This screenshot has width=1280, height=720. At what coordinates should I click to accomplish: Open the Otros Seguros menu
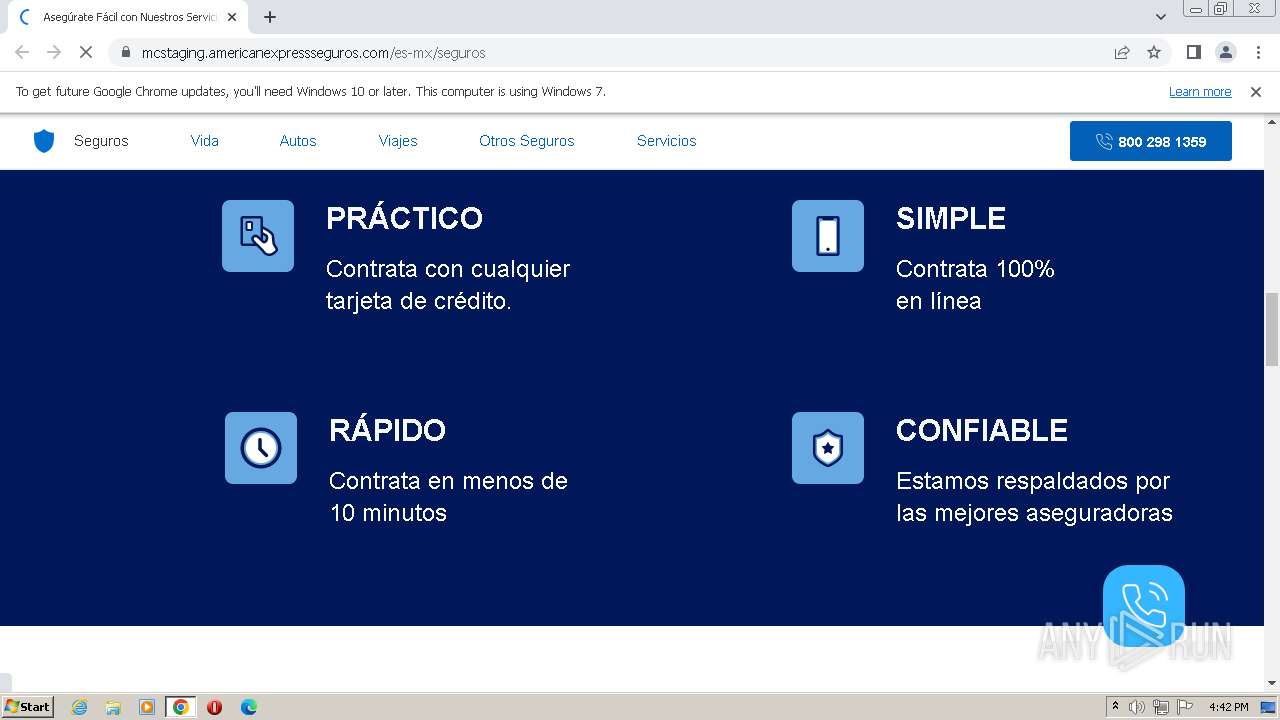tap(527, 141)
